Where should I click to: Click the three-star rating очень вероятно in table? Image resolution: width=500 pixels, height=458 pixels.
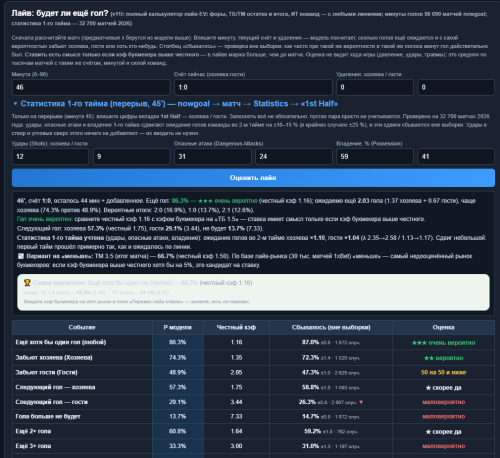(443, 343)
